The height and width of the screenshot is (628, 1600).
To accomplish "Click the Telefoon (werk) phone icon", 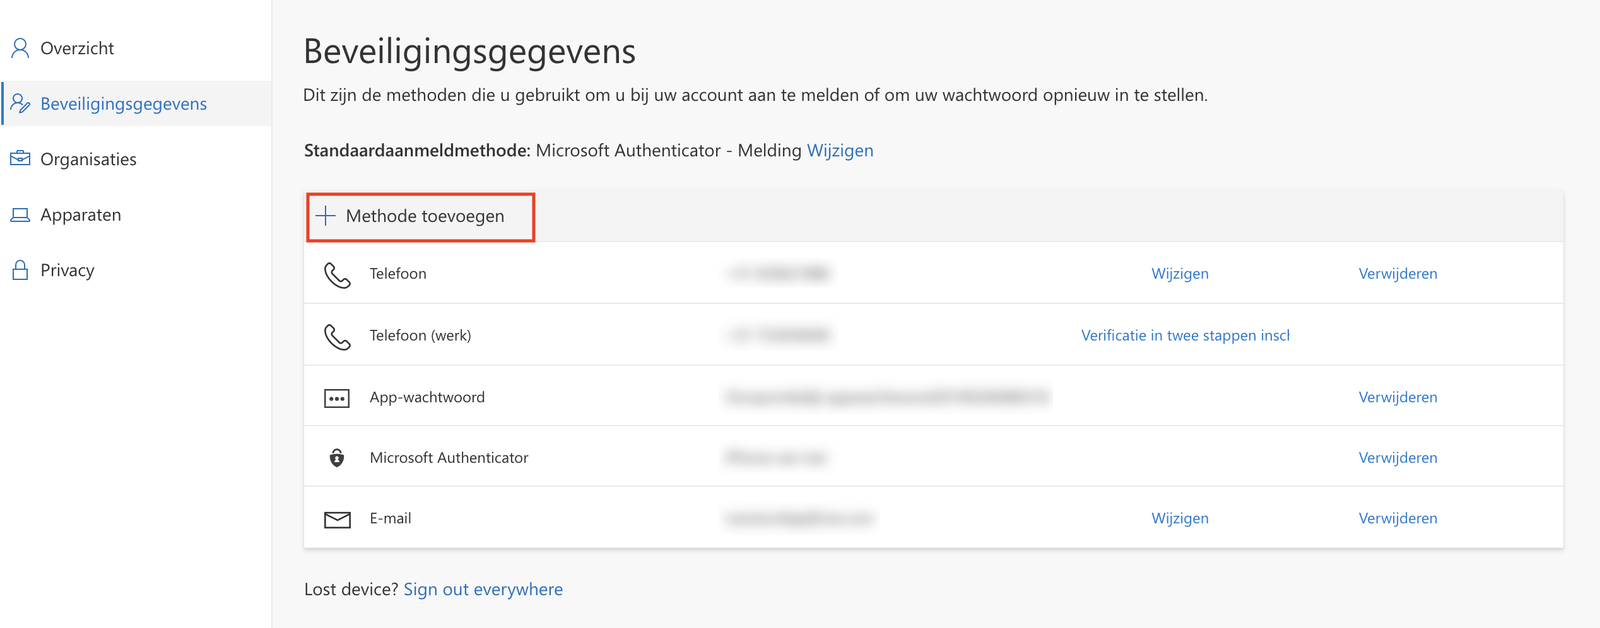I will 337,336.
